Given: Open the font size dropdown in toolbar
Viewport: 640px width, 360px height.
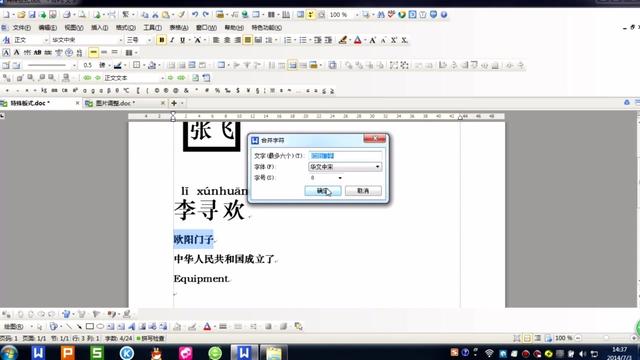Looking at the screenshot, I should [x=149, y=40].
